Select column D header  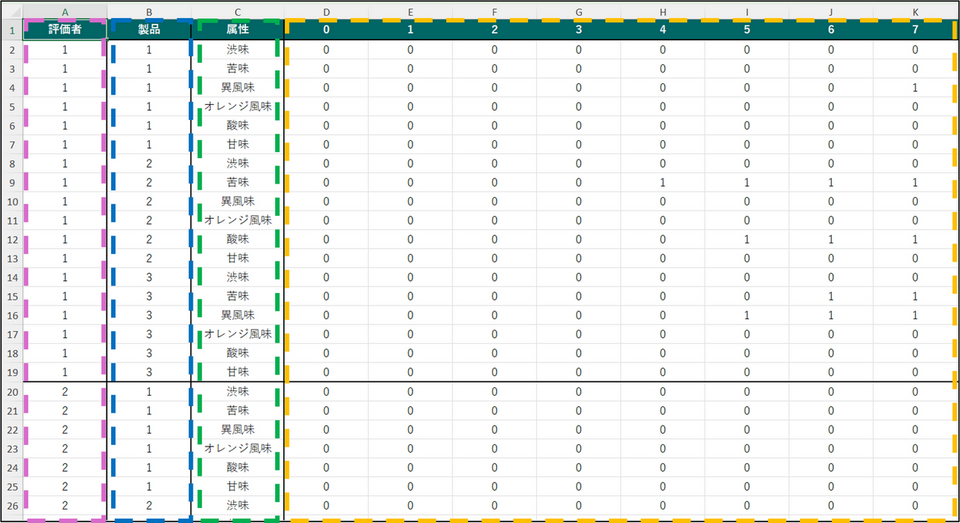(x=326, y=12)
